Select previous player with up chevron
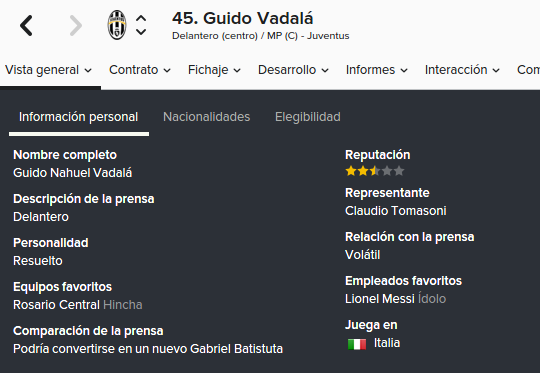The height and width of the screenshot is (373, 540). pos(141,18)
